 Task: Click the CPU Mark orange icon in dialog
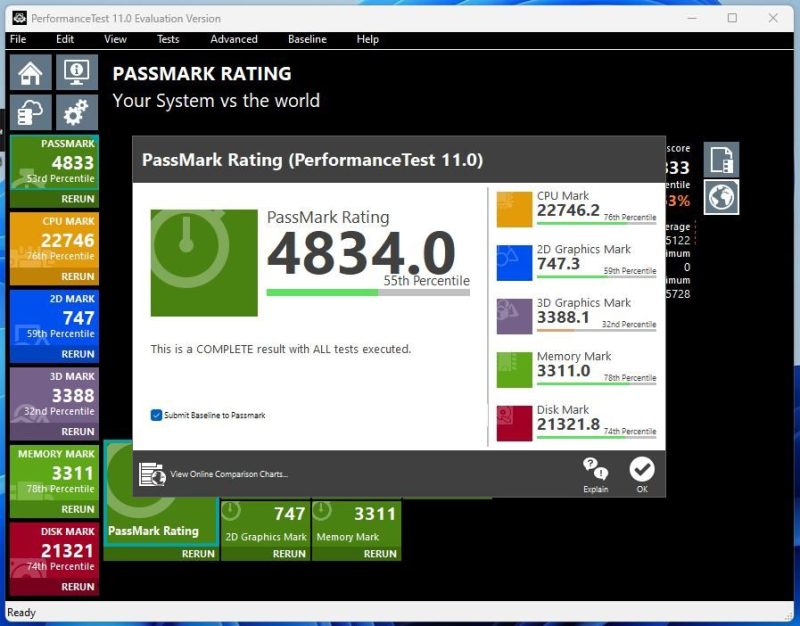[x=514, y=209]
